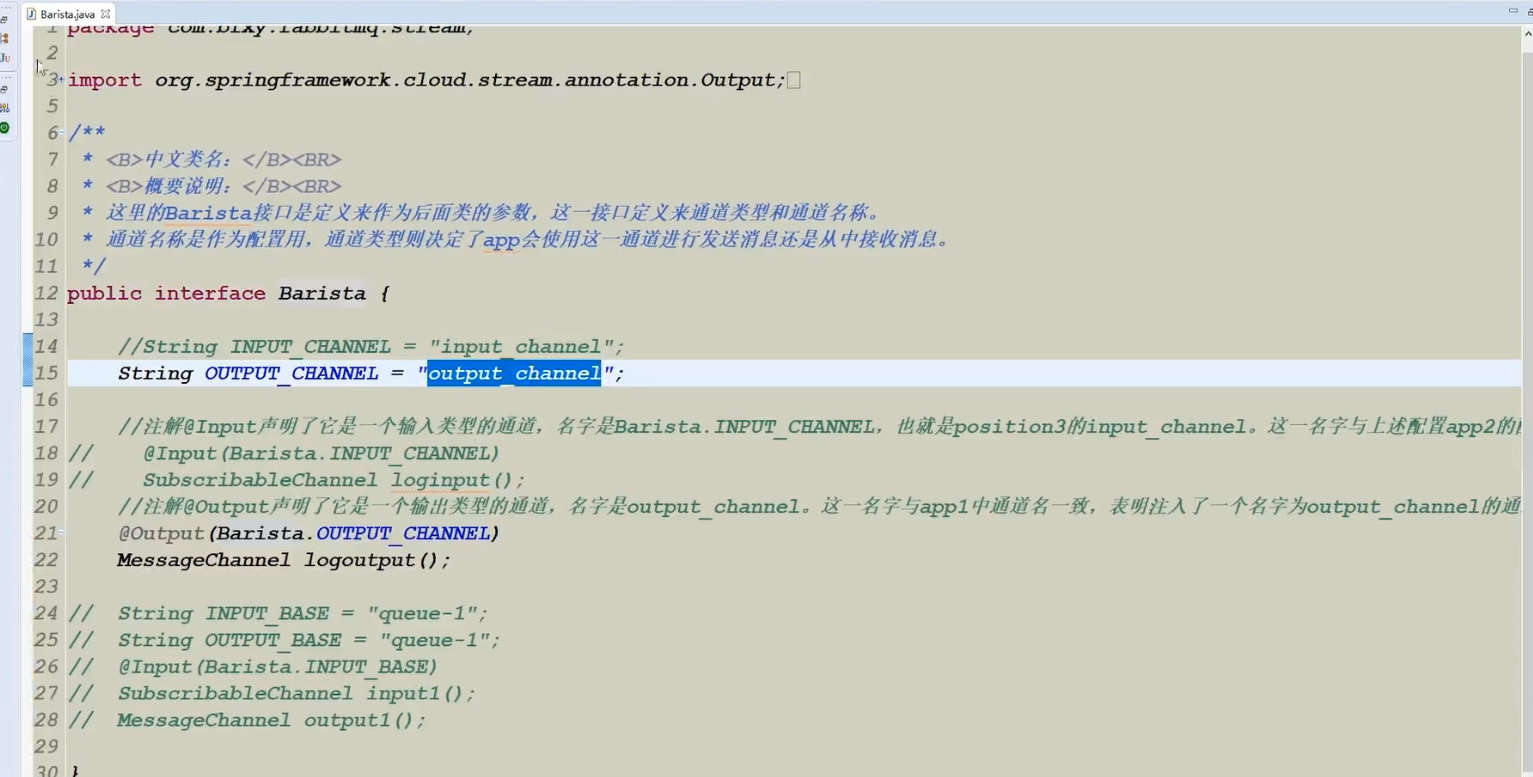Viewport: 1533px width, 777px height.
Task: Click the '//注解@Output声明' comment on line 20
Action: click(x=818, y=507)
